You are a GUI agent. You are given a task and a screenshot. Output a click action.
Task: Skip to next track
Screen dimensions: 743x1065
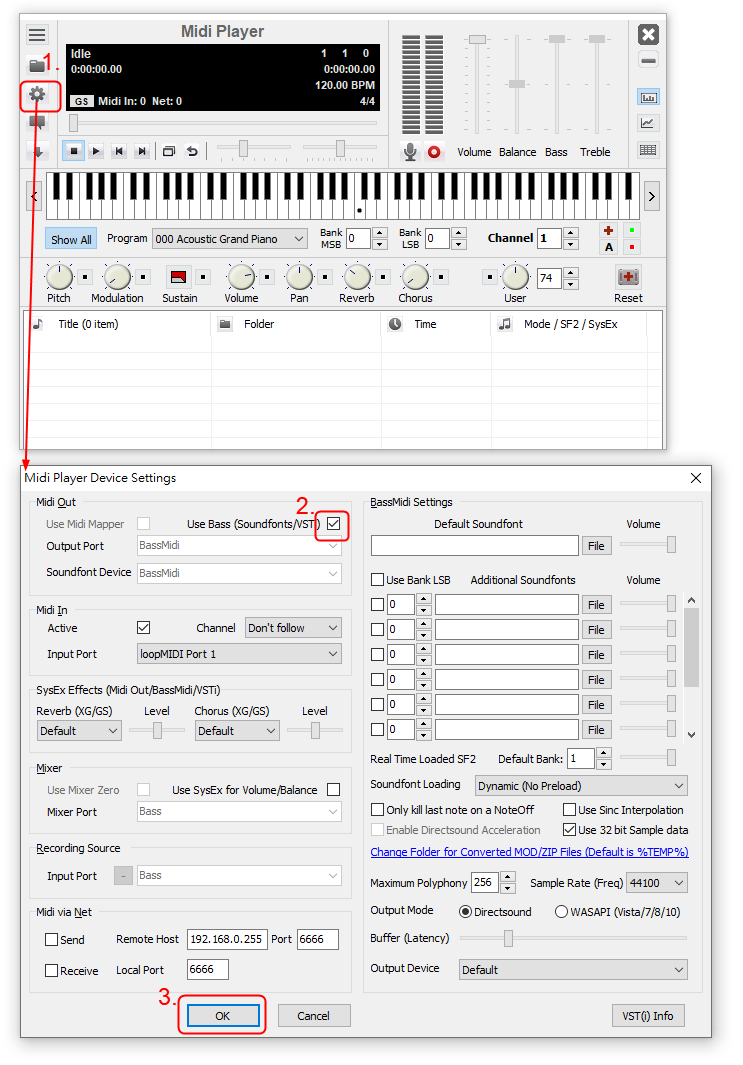coord(141,151)
